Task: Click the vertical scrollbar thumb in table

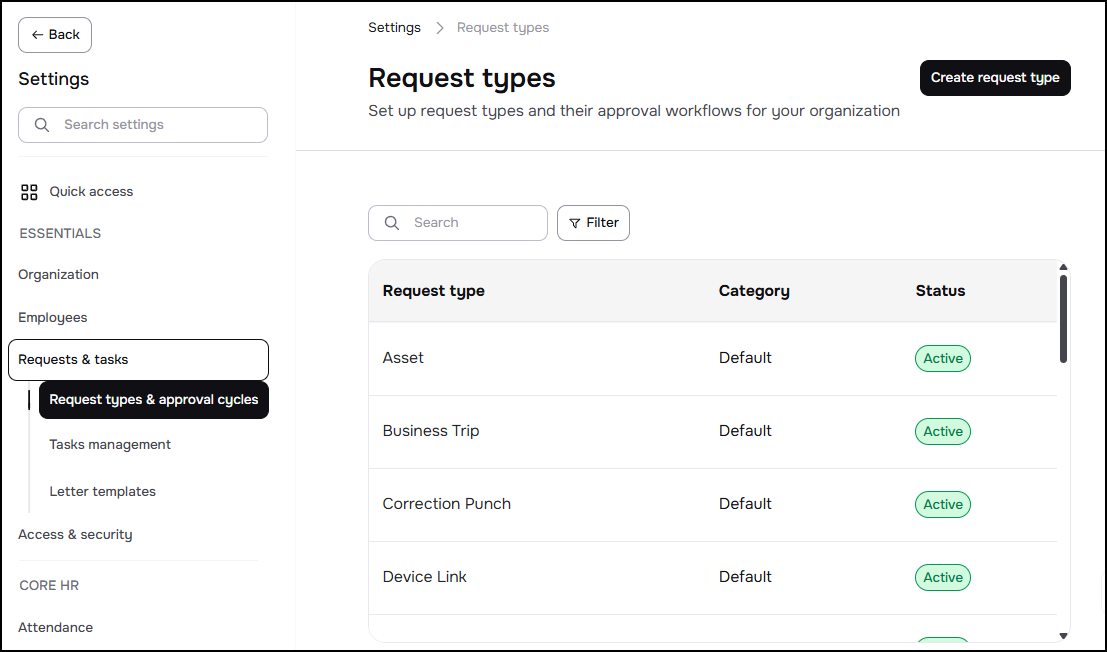Action: [x=1063, y=319]
